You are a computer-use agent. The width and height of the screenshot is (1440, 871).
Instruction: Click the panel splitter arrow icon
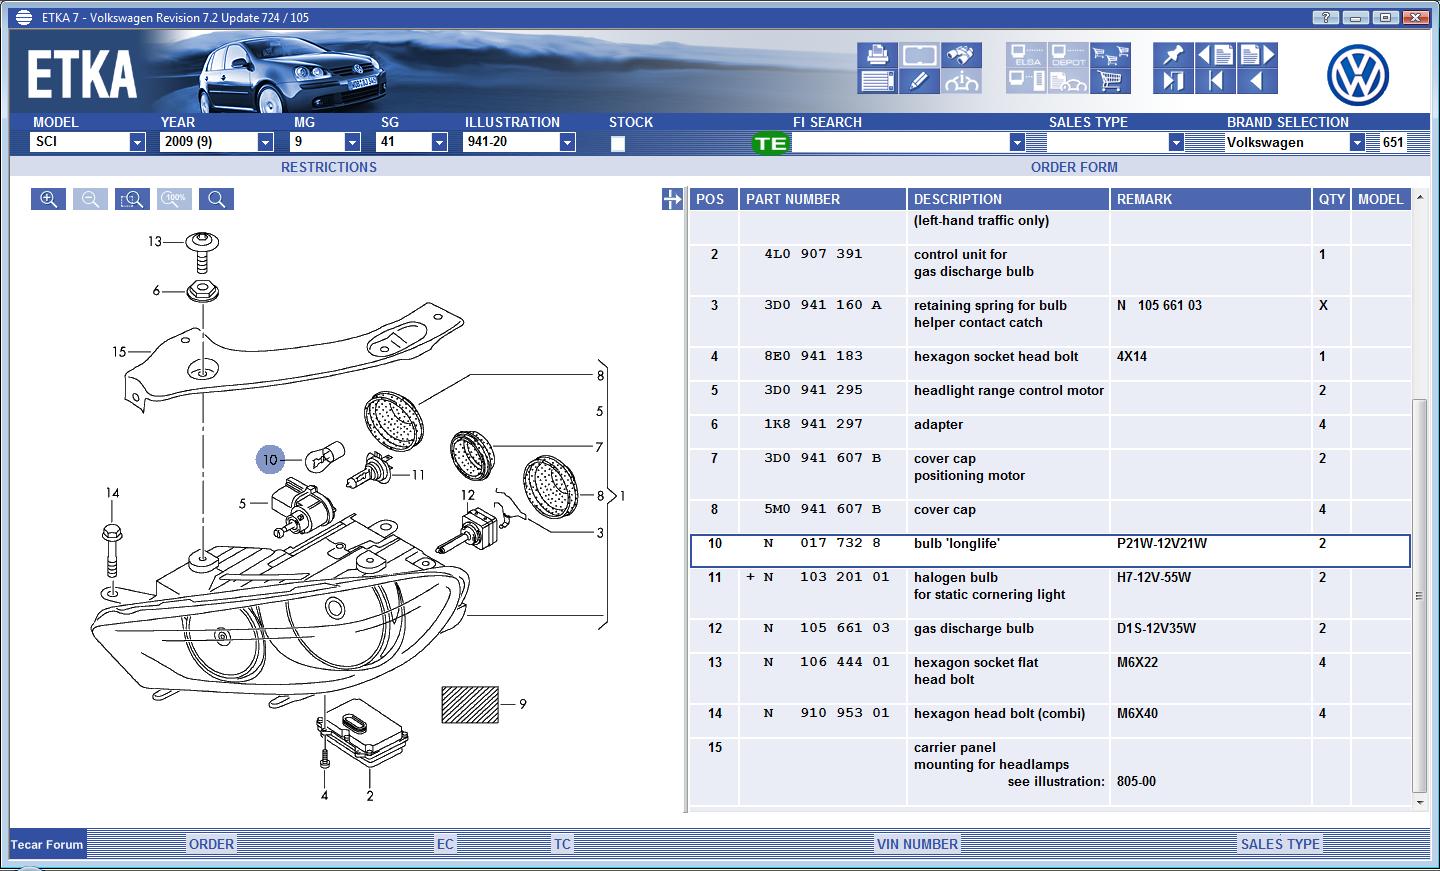pos(672,199)
